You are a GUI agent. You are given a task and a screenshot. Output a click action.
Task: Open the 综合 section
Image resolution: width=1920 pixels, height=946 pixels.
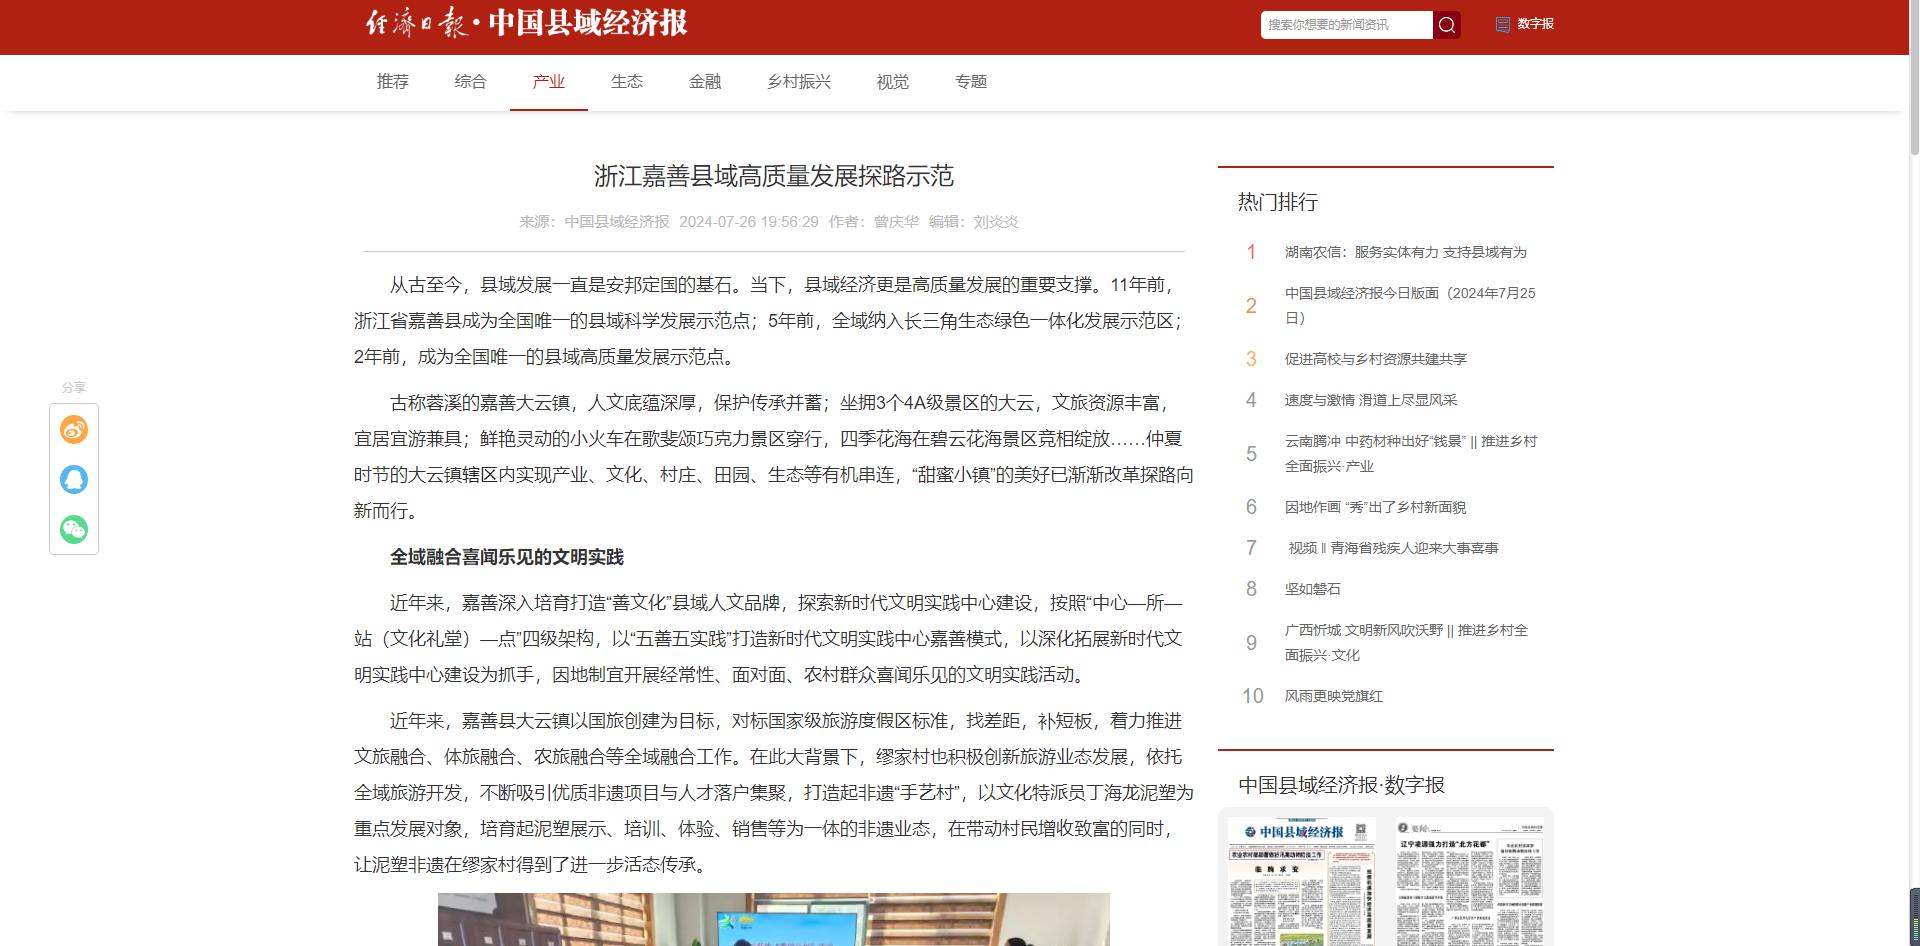[x=470, y=82]
